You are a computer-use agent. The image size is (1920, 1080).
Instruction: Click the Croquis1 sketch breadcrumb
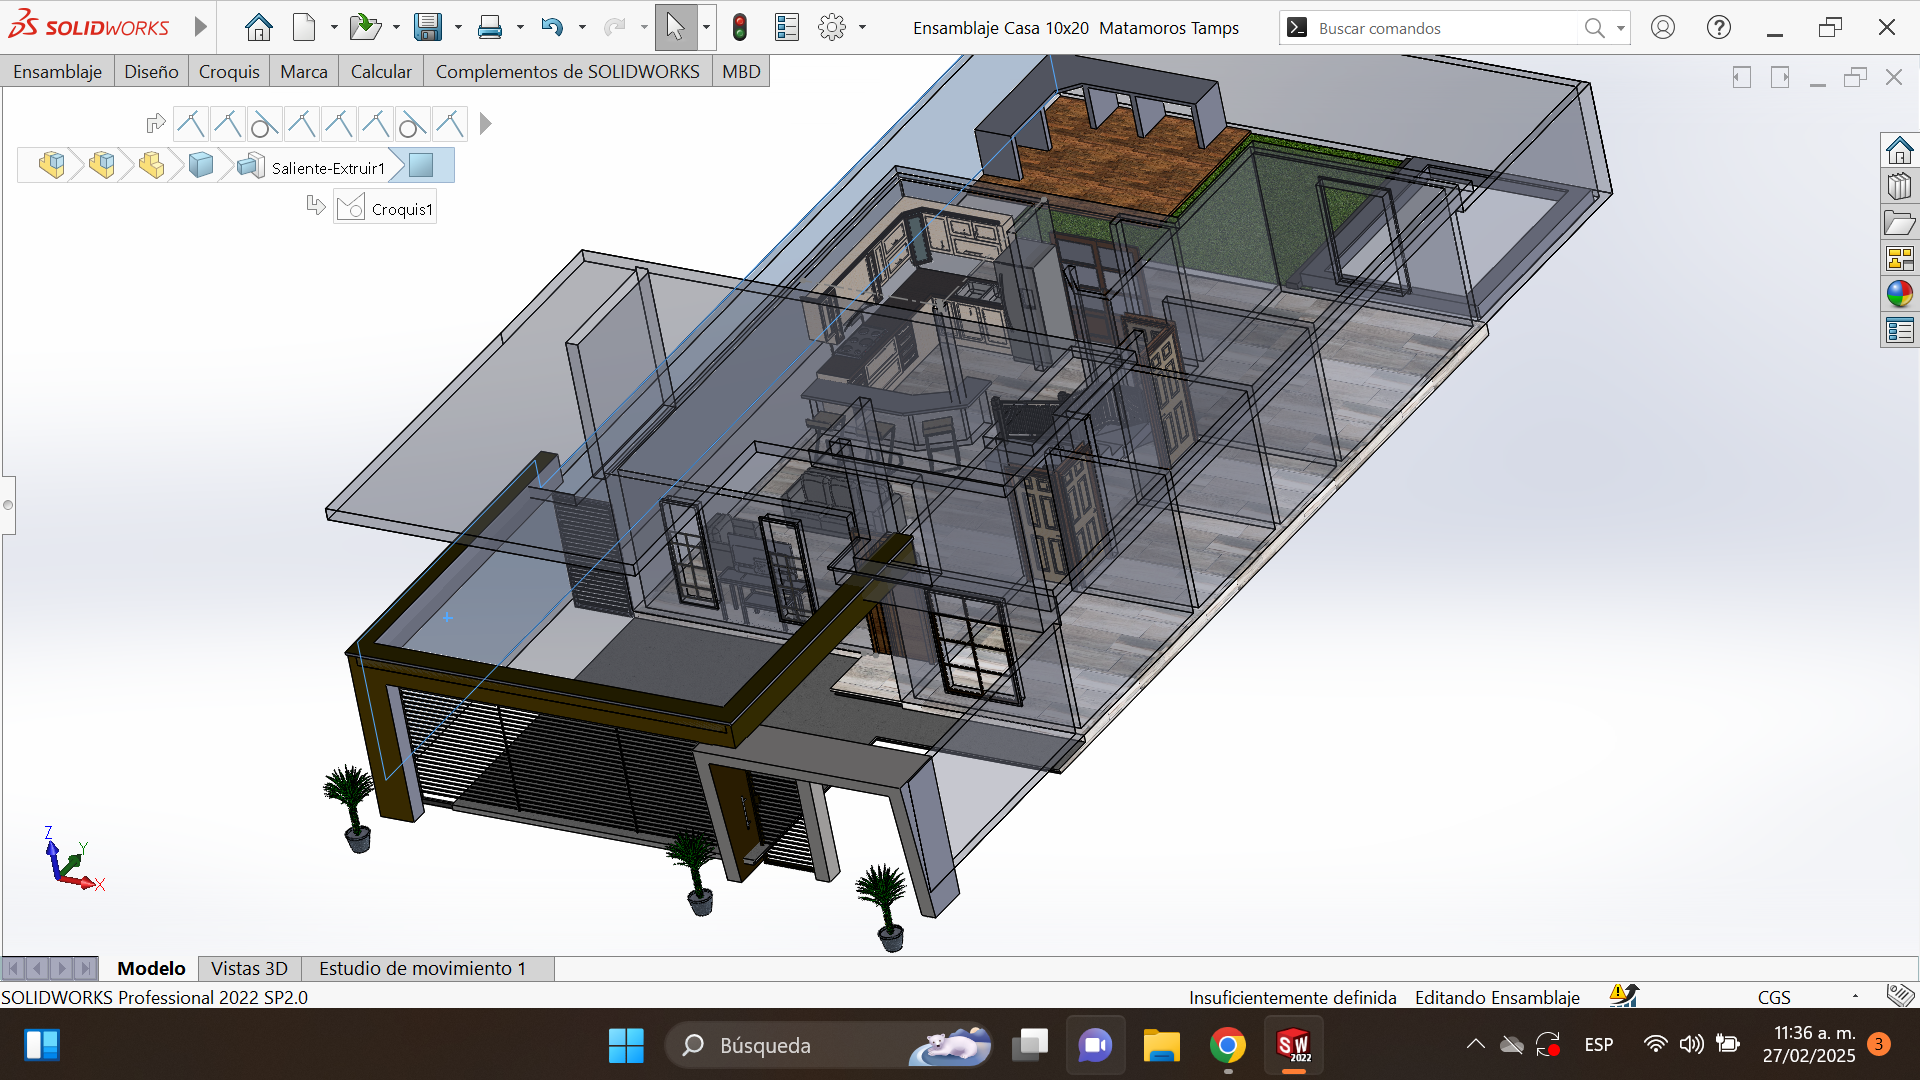click(386, 209)
